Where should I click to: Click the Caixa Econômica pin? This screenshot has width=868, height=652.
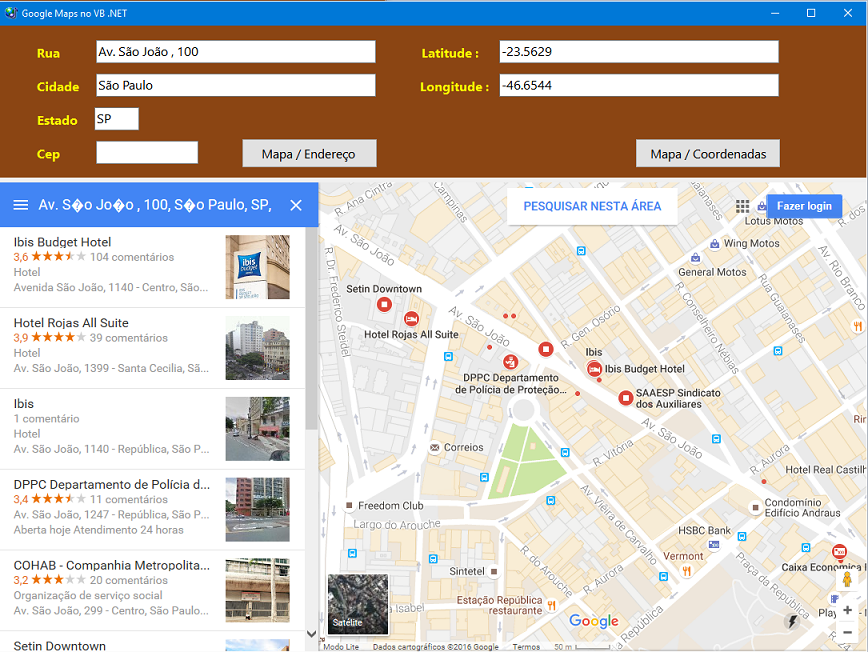[x=839, y=551]
